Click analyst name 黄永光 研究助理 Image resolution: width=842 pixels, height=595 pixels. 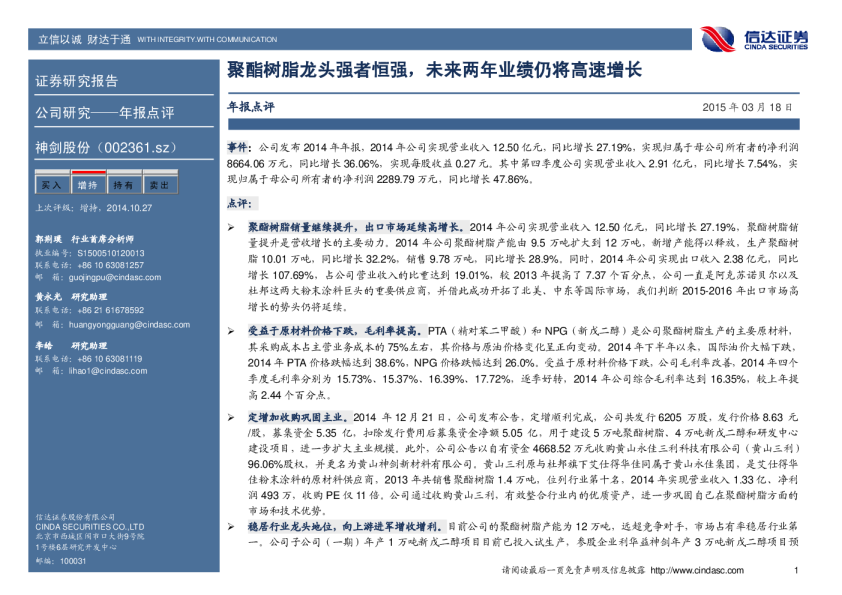(71, 296)
